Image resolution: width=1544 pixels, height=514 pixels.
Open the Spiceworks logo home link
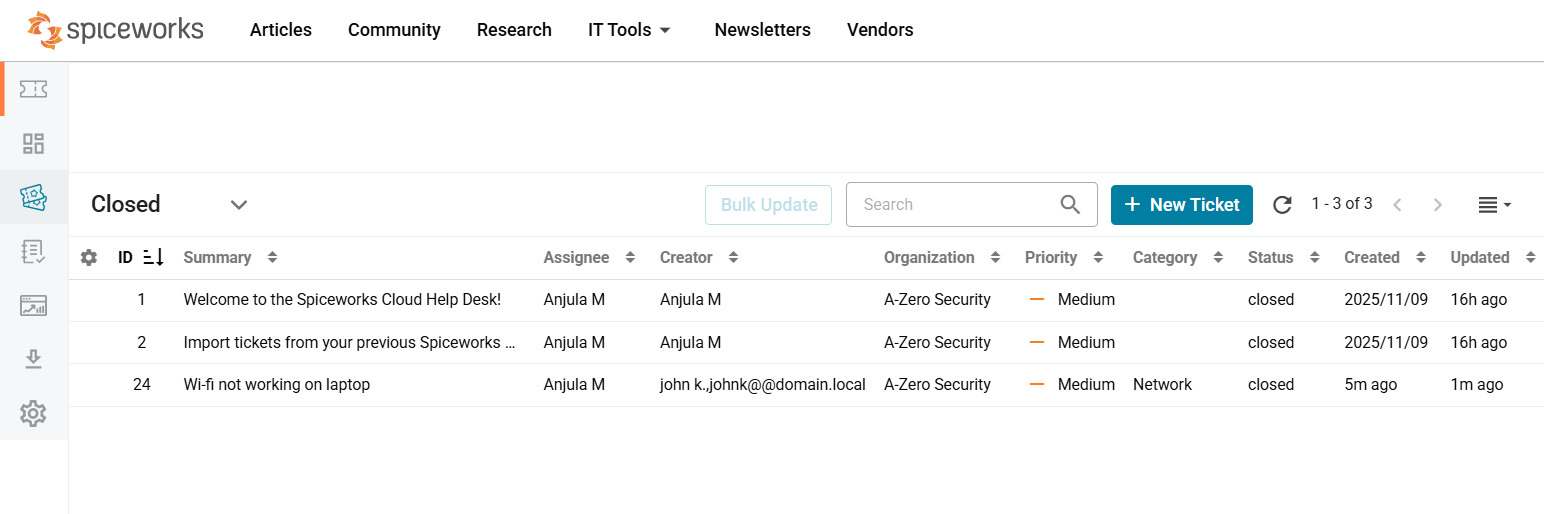pos(115,30)
